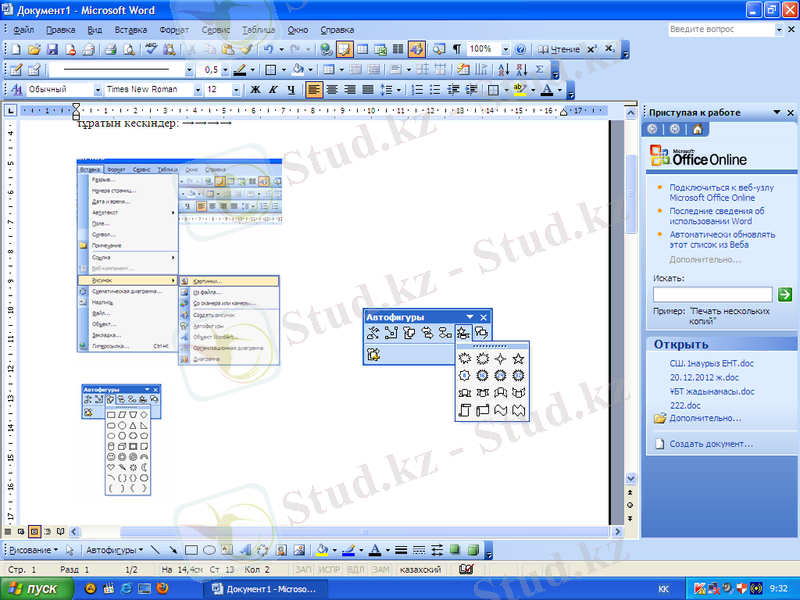This screenshot has height=600, width=800.
Task: Open the Формат menu
Action: pyautogui.click(x=173, y=30)
